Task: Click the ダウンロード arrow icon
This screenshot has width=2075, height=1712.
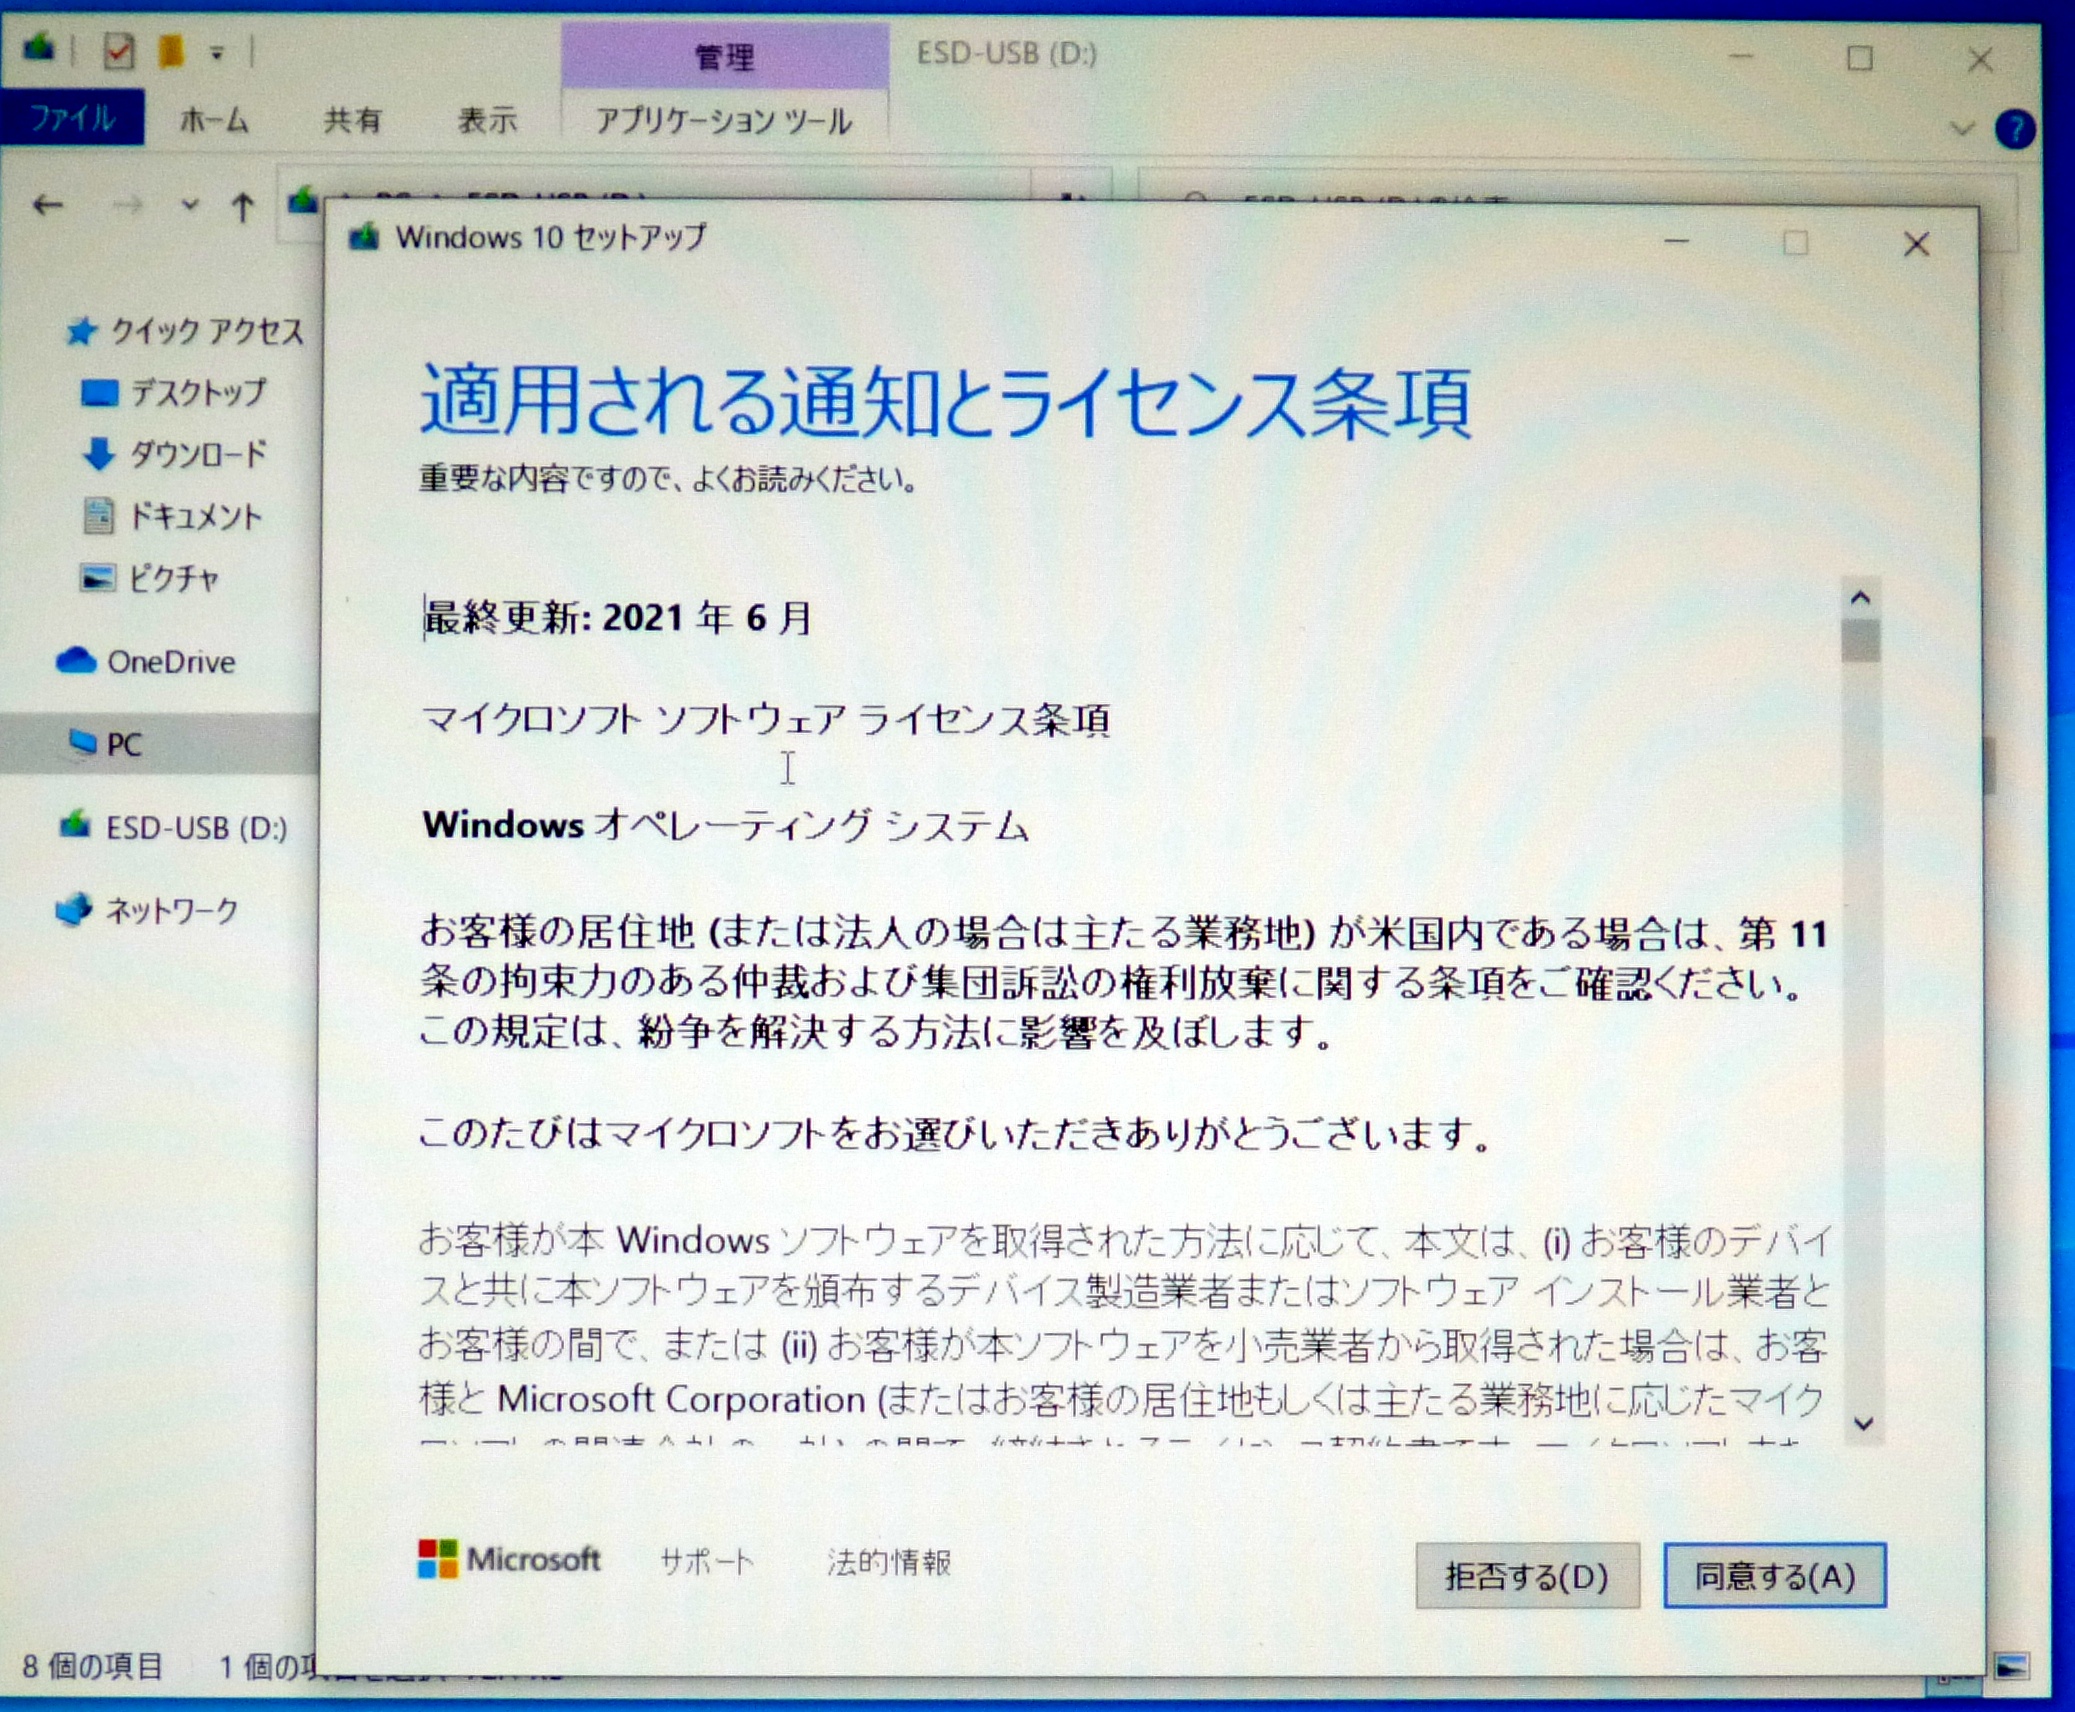Action: [x=98, y=453]
